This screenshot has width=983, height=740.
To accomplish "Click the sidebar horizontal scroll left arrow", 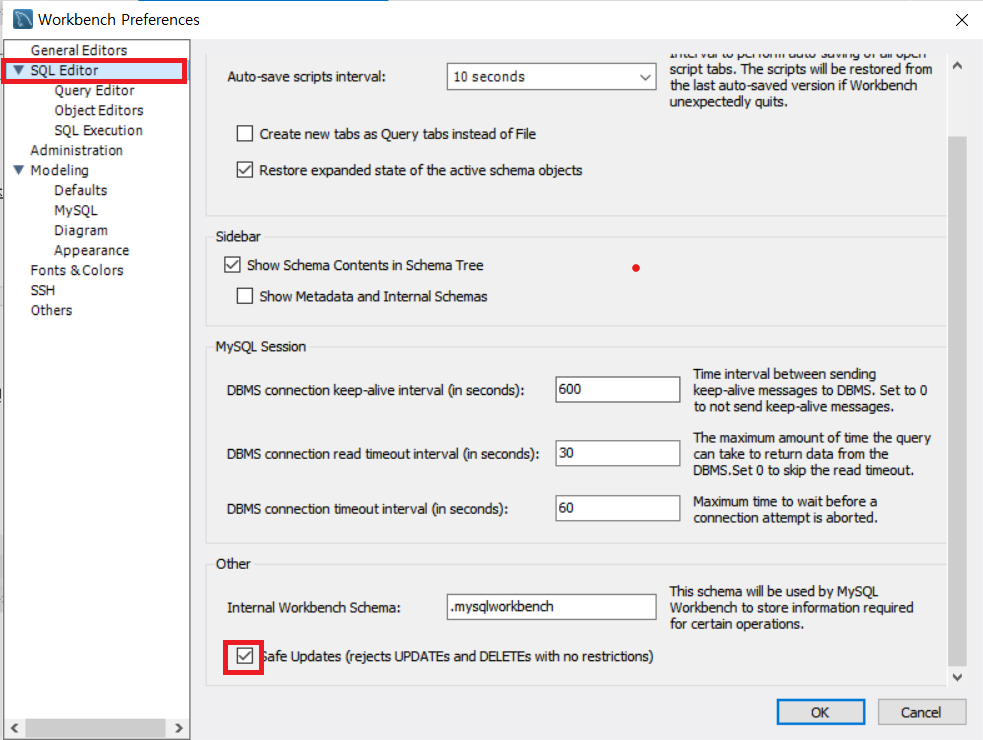I will (14, 728).
